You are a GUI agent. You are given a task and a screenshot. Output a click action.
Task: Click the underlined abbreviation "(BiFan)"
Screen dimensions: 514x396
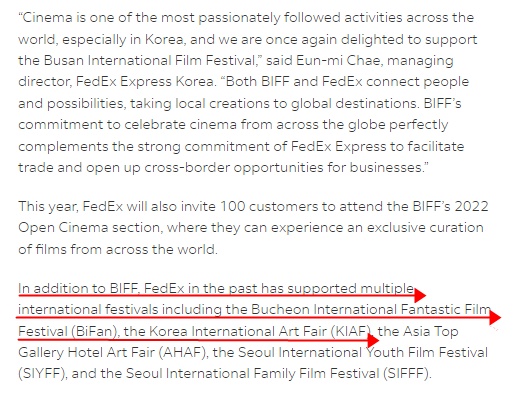[x=95, y=331]
